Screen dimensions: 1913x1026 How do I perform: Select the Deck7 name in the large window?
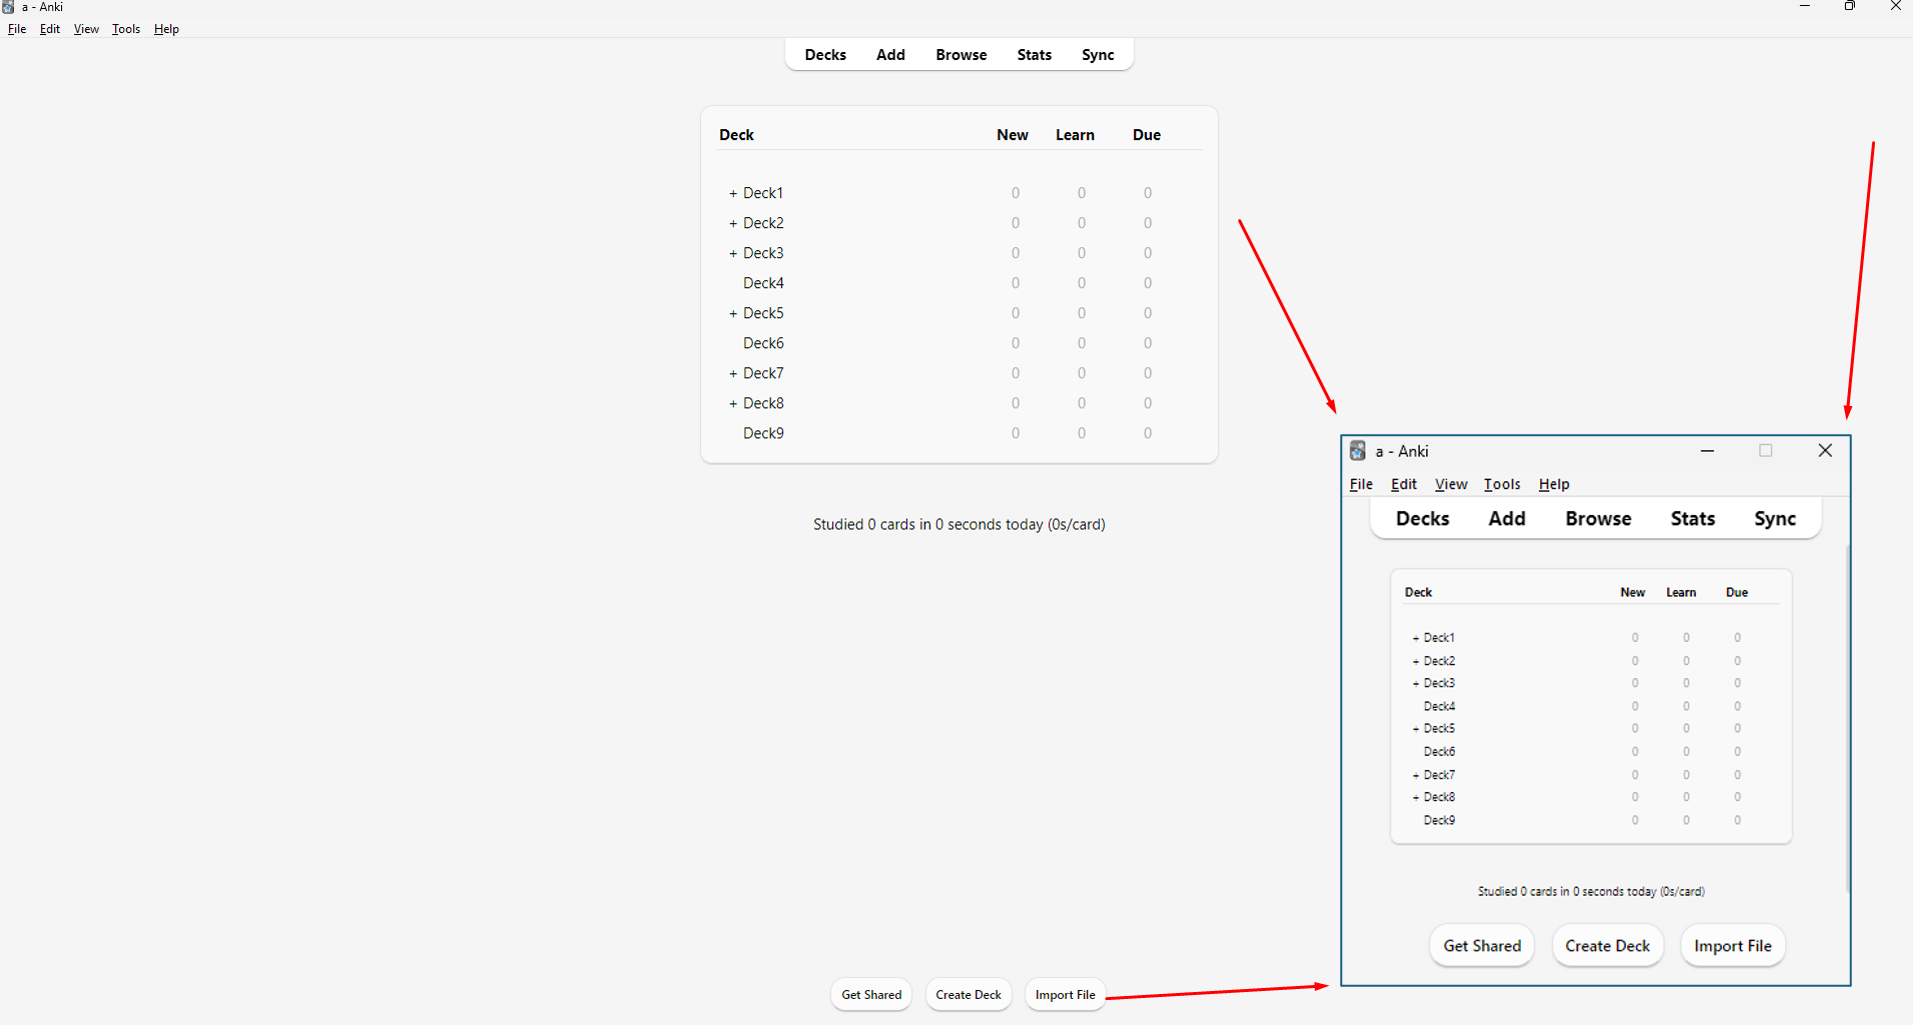pyautogui.click(x=763, y=373)
